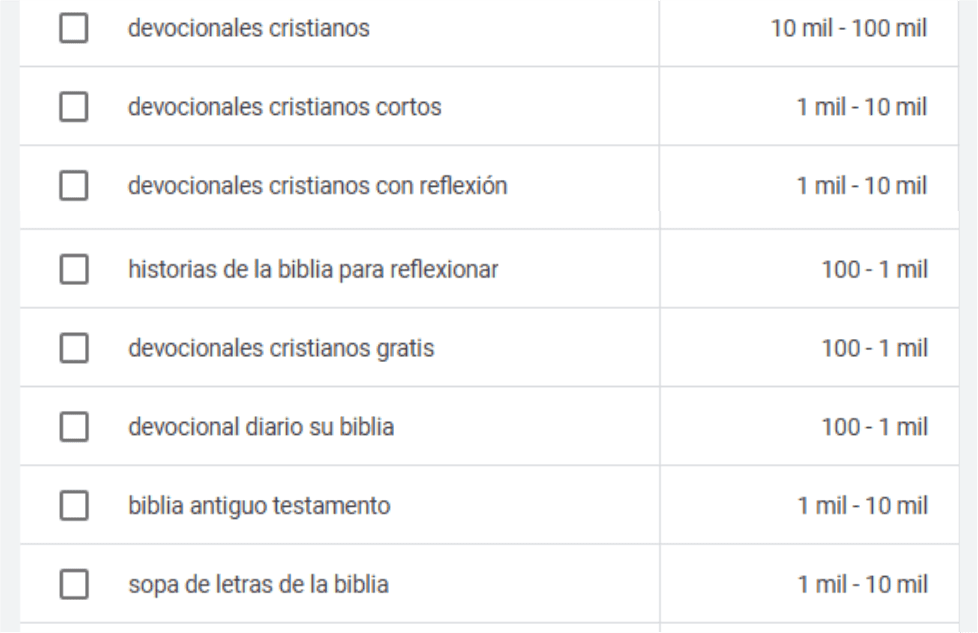Click the 'biblia antiguo testamento' keyword text
This screenshot has width=978, height=633.
[x=259, y=507]
